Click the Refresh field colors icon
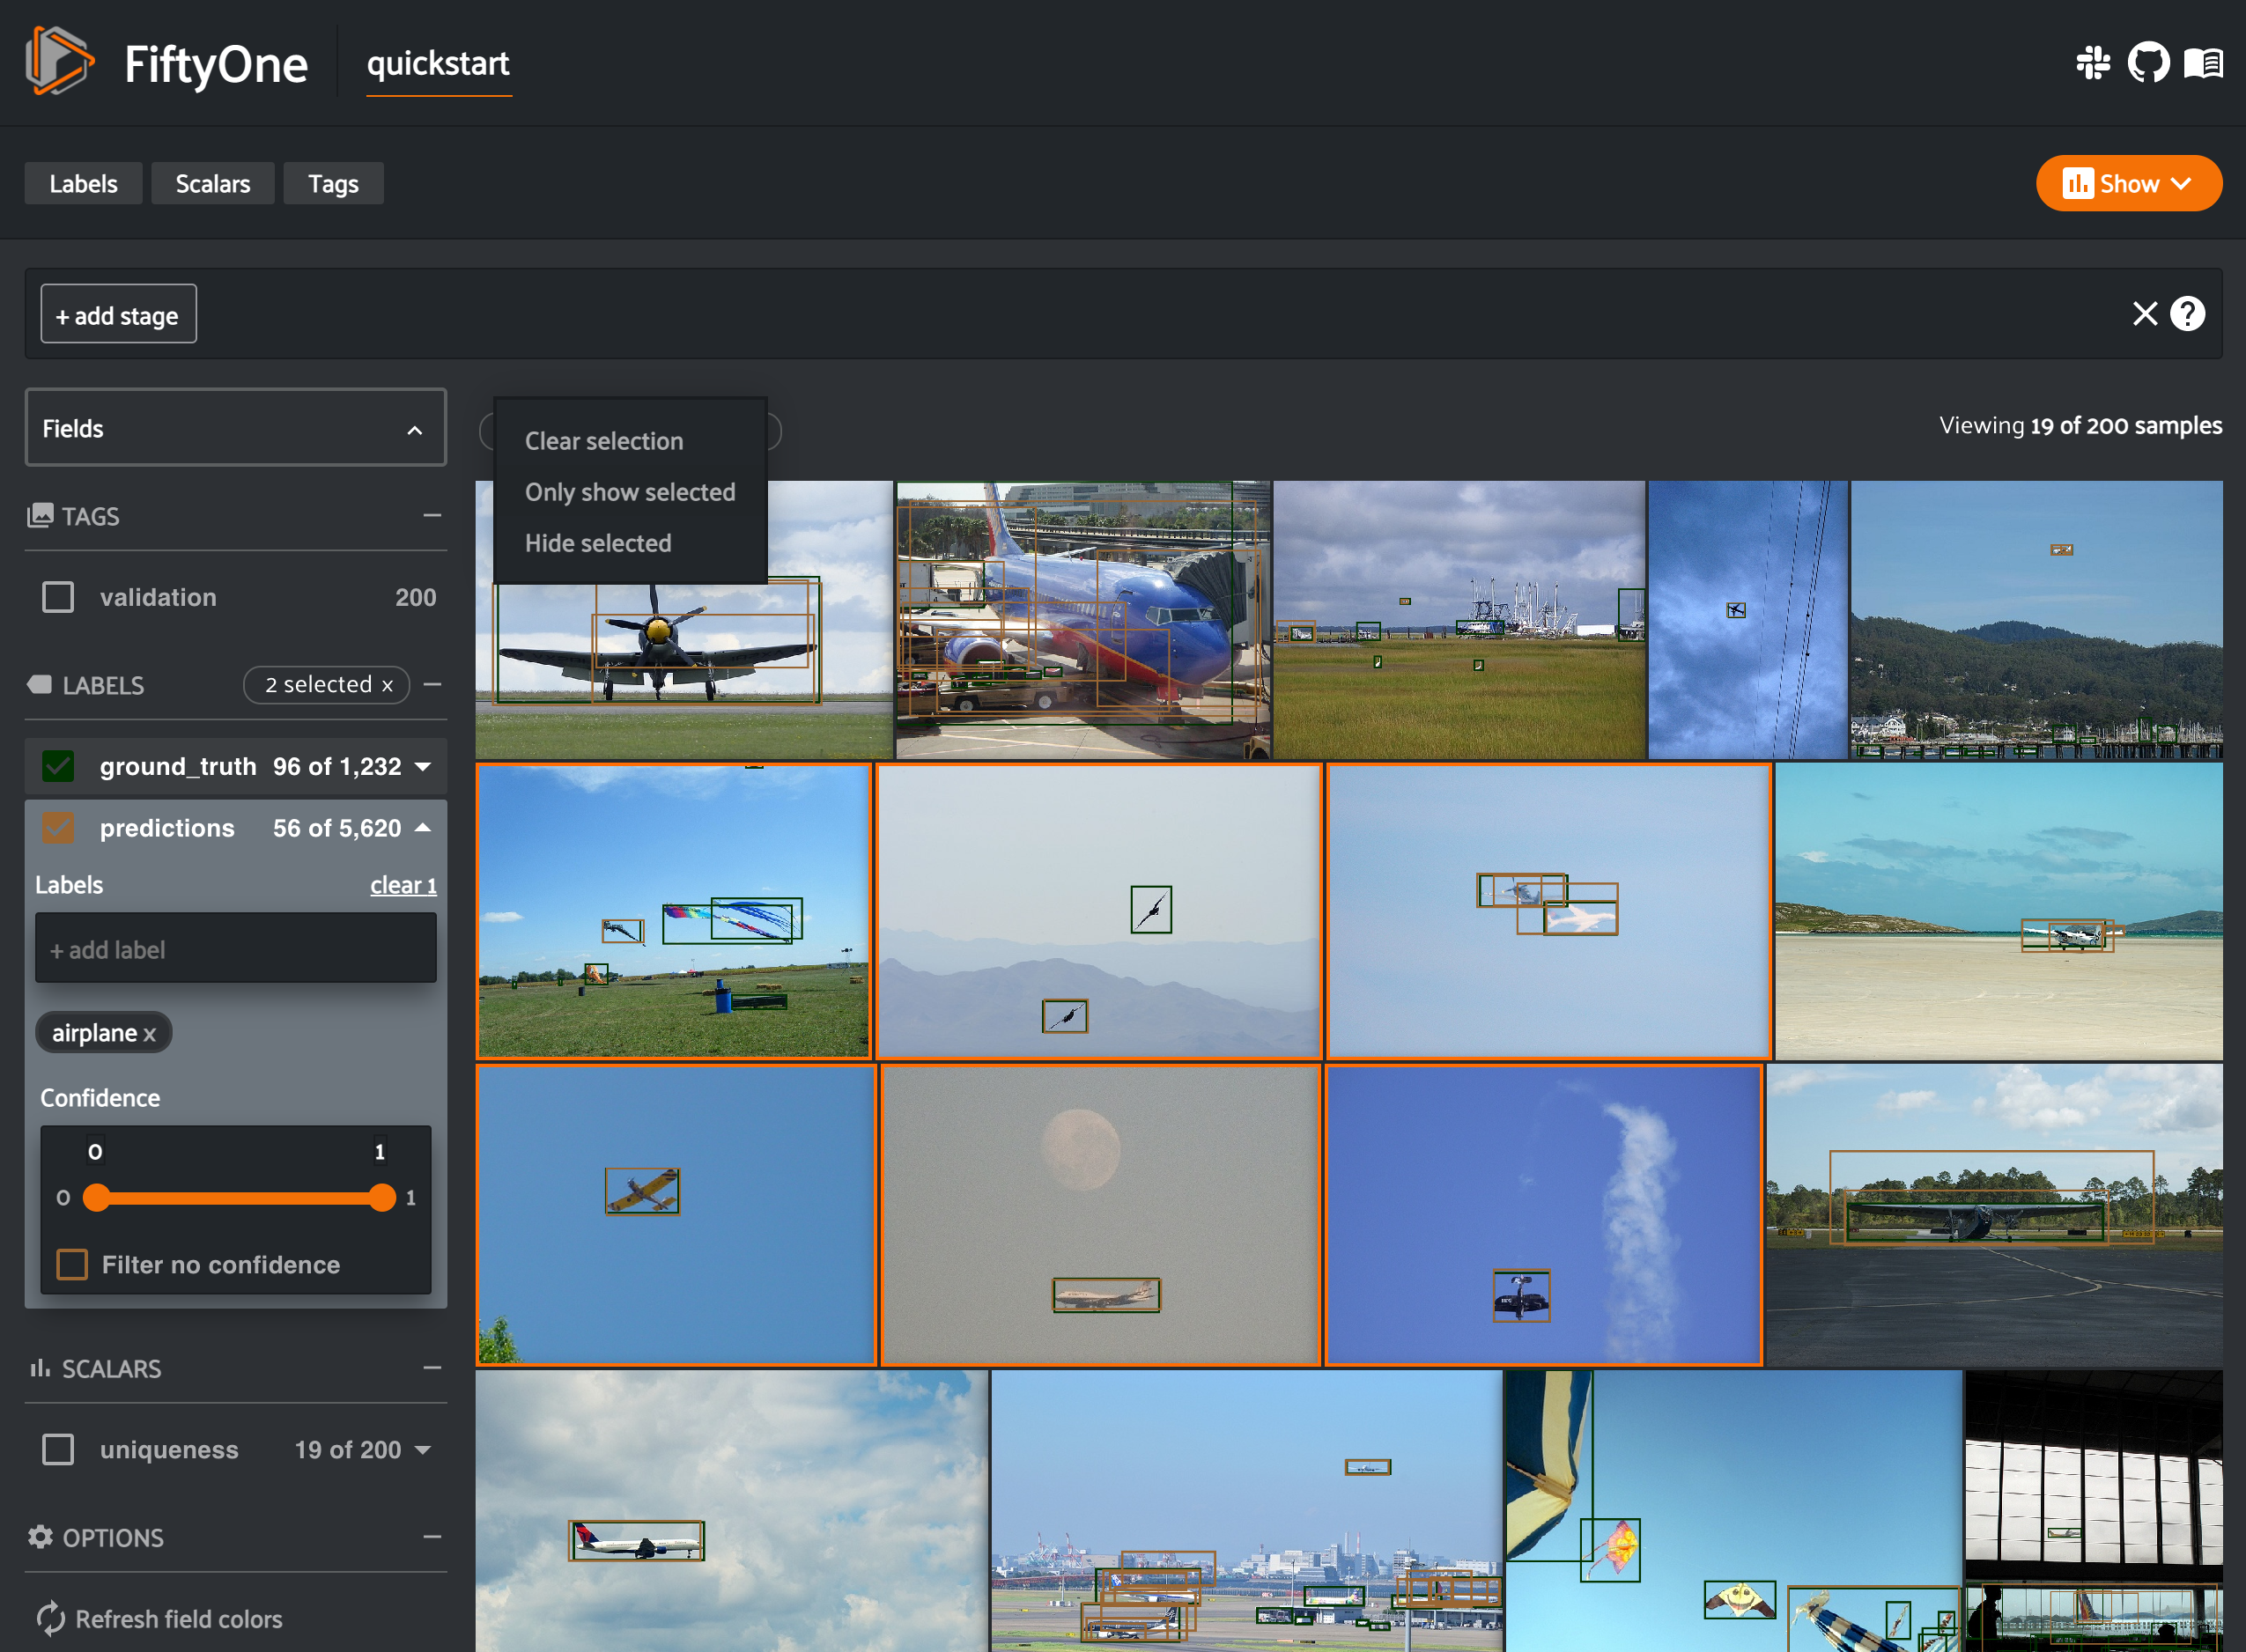The image size is (2246, 1652). point(50,1618)
